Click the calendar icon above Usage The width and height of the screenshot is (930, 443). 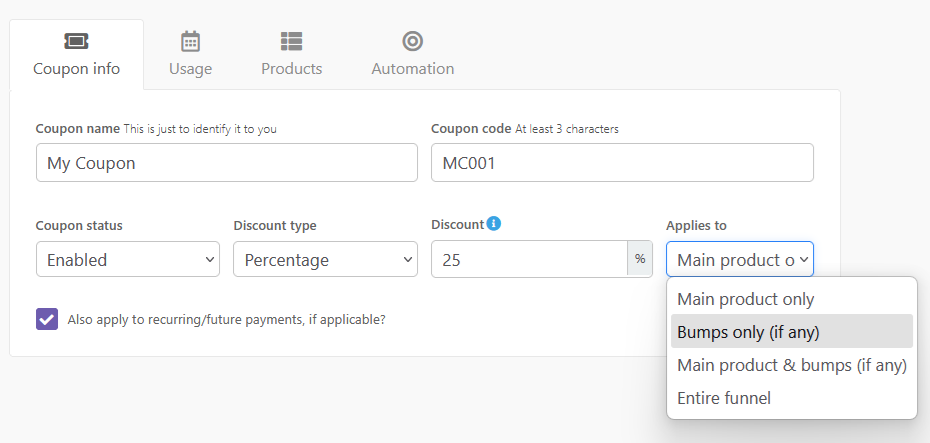[190, 41]
